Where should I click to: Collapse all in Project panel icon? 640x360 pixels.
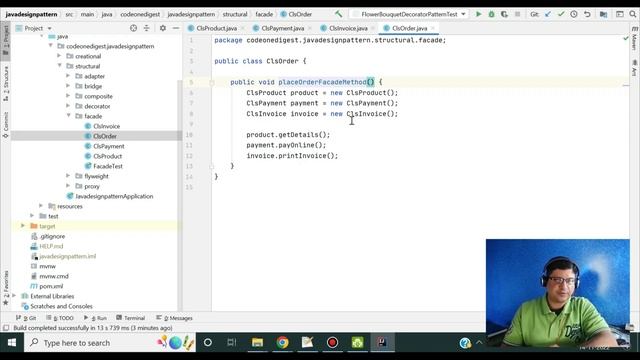coord(147,28)
